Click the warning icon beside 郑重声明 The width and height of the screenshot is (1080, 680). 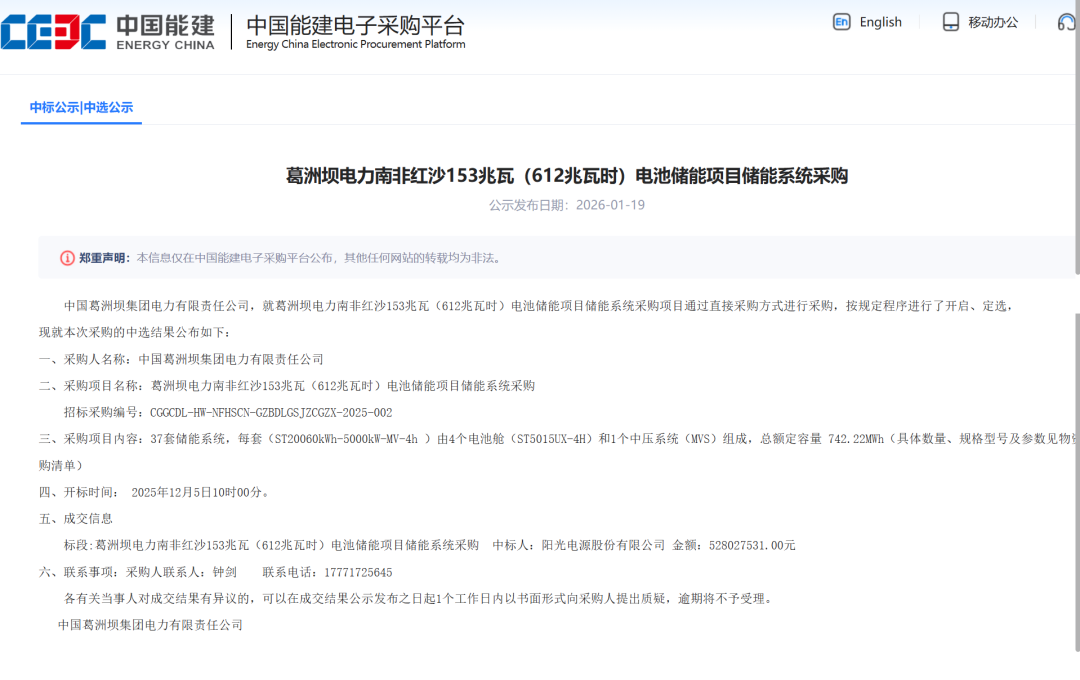tap(65, 257)
